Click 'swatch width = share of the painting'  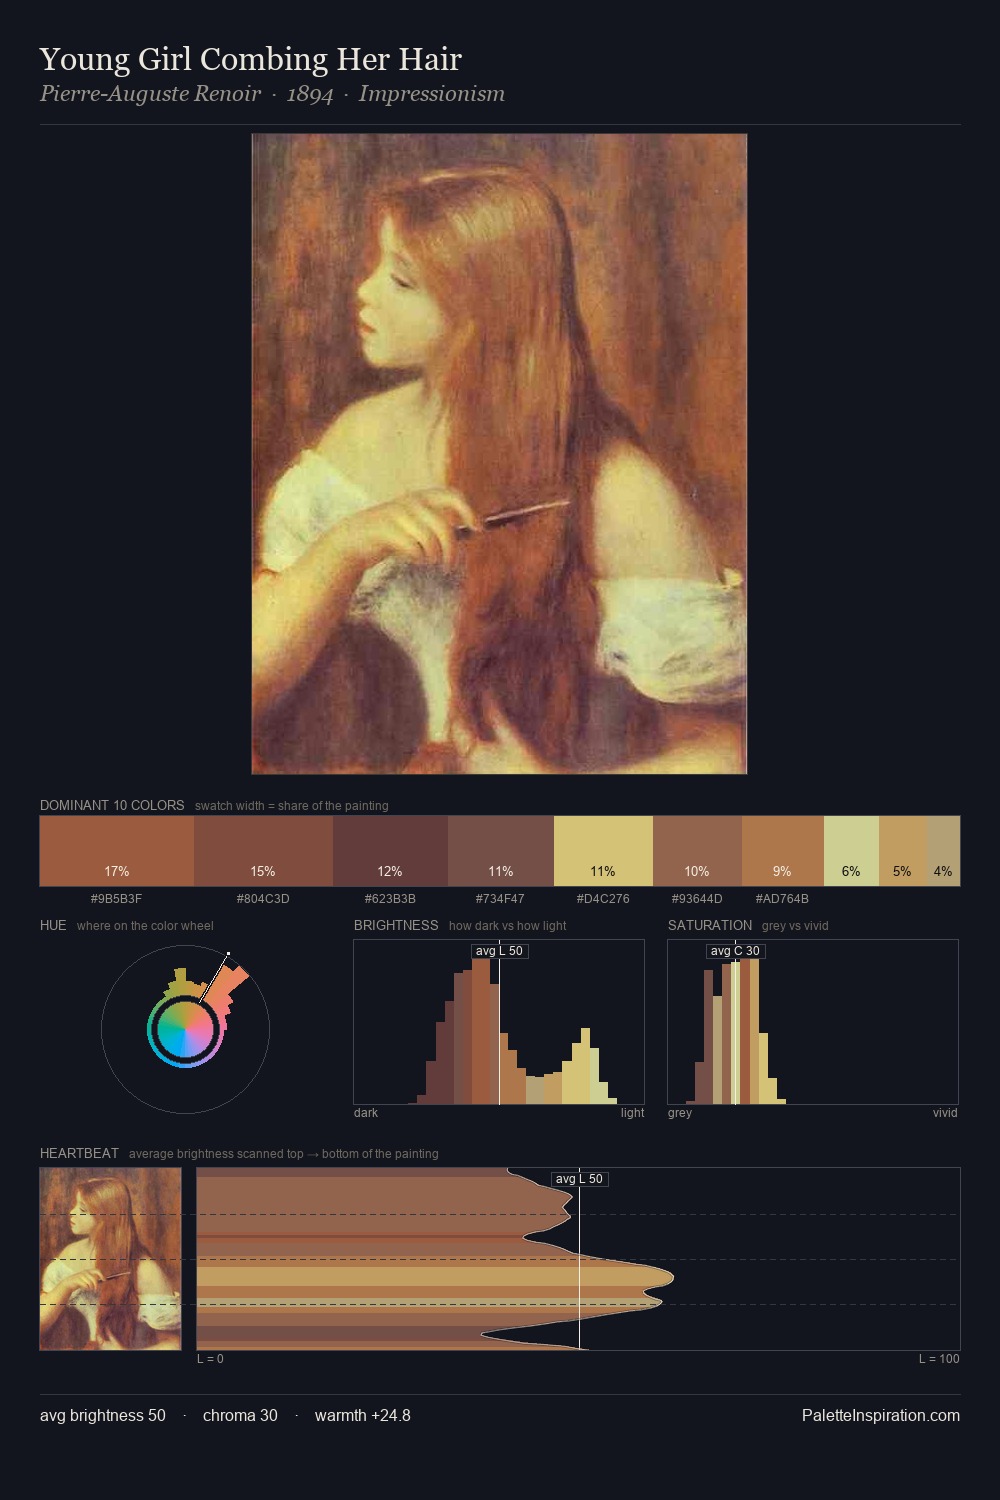(x=292, y=806)
